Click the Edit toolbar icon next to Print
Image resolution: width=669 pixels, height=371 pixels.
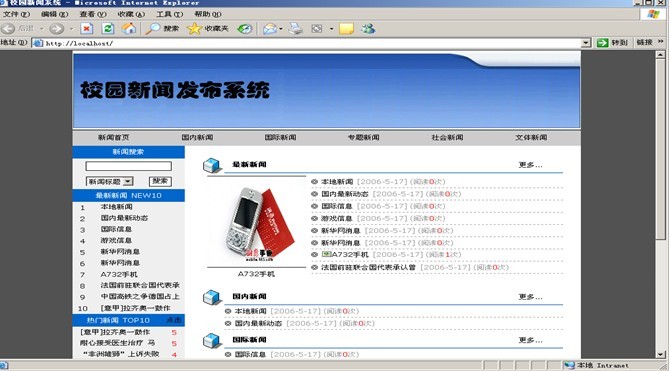click(317, 29)
